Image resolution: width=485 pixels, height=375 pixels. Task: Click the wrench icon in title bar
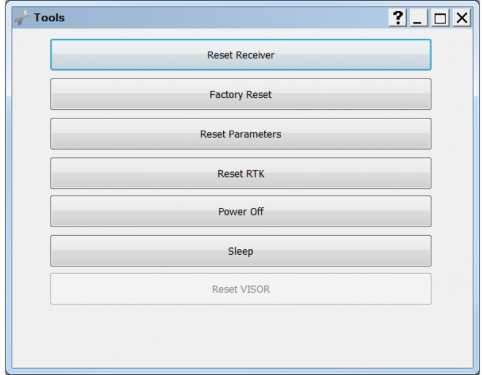pyautogui.click(x=22, y=18)
